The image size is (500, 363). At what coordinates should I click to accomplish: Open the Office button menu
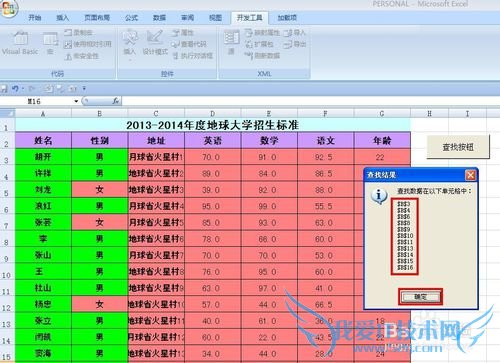[8, 8]
